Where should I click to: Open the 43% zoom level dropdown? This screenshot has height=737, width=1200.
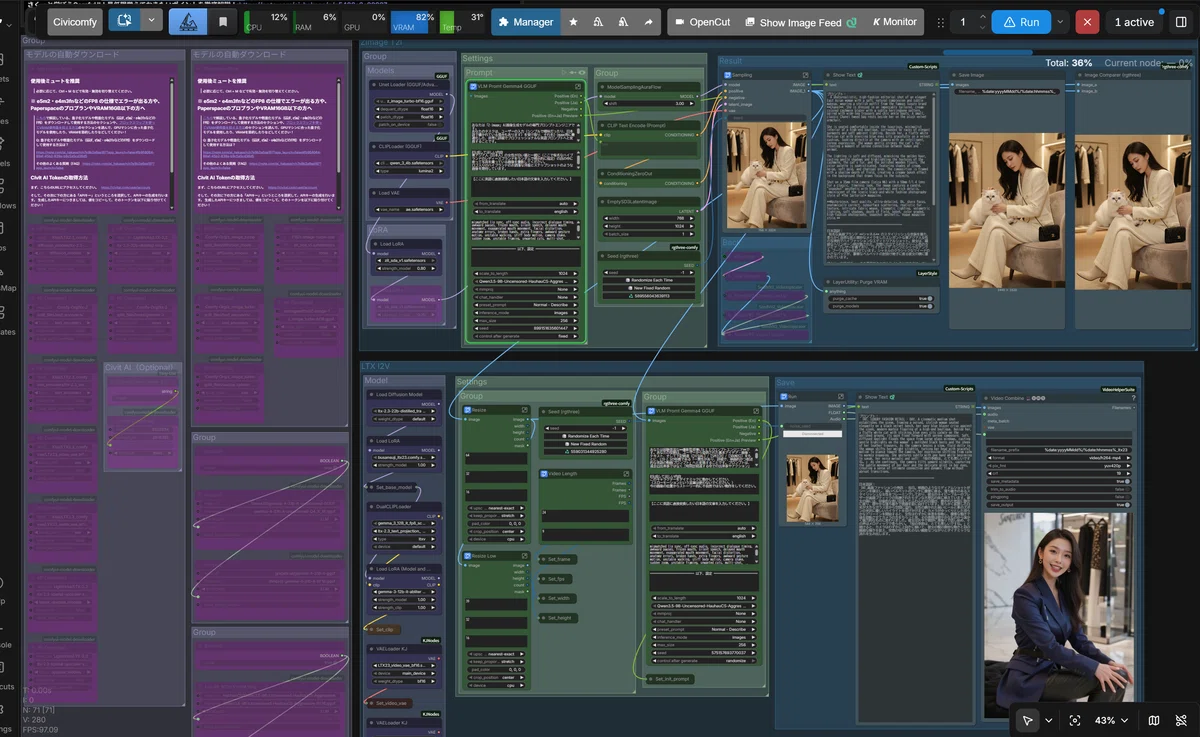[1112, 720]
